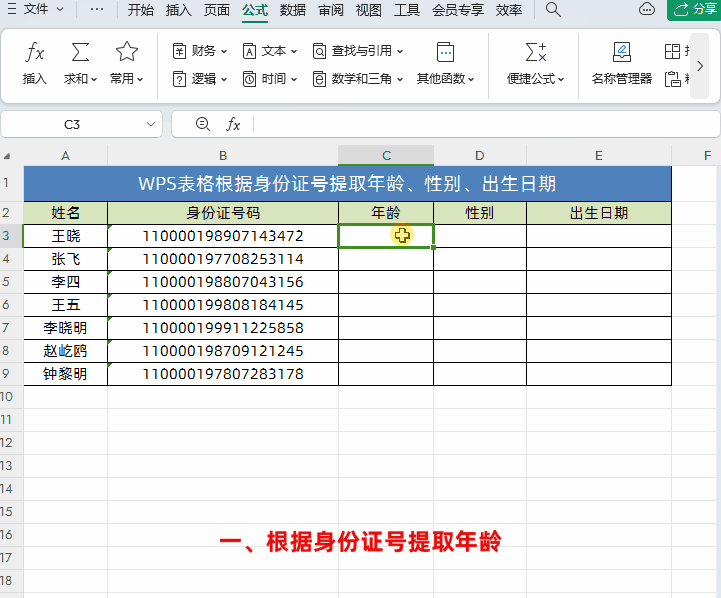The width and height of the screenshot is (721, 598).
Task: Expand the Other Functions dropdown arrow
Action: pyautogui.click(x=471, y=80)
